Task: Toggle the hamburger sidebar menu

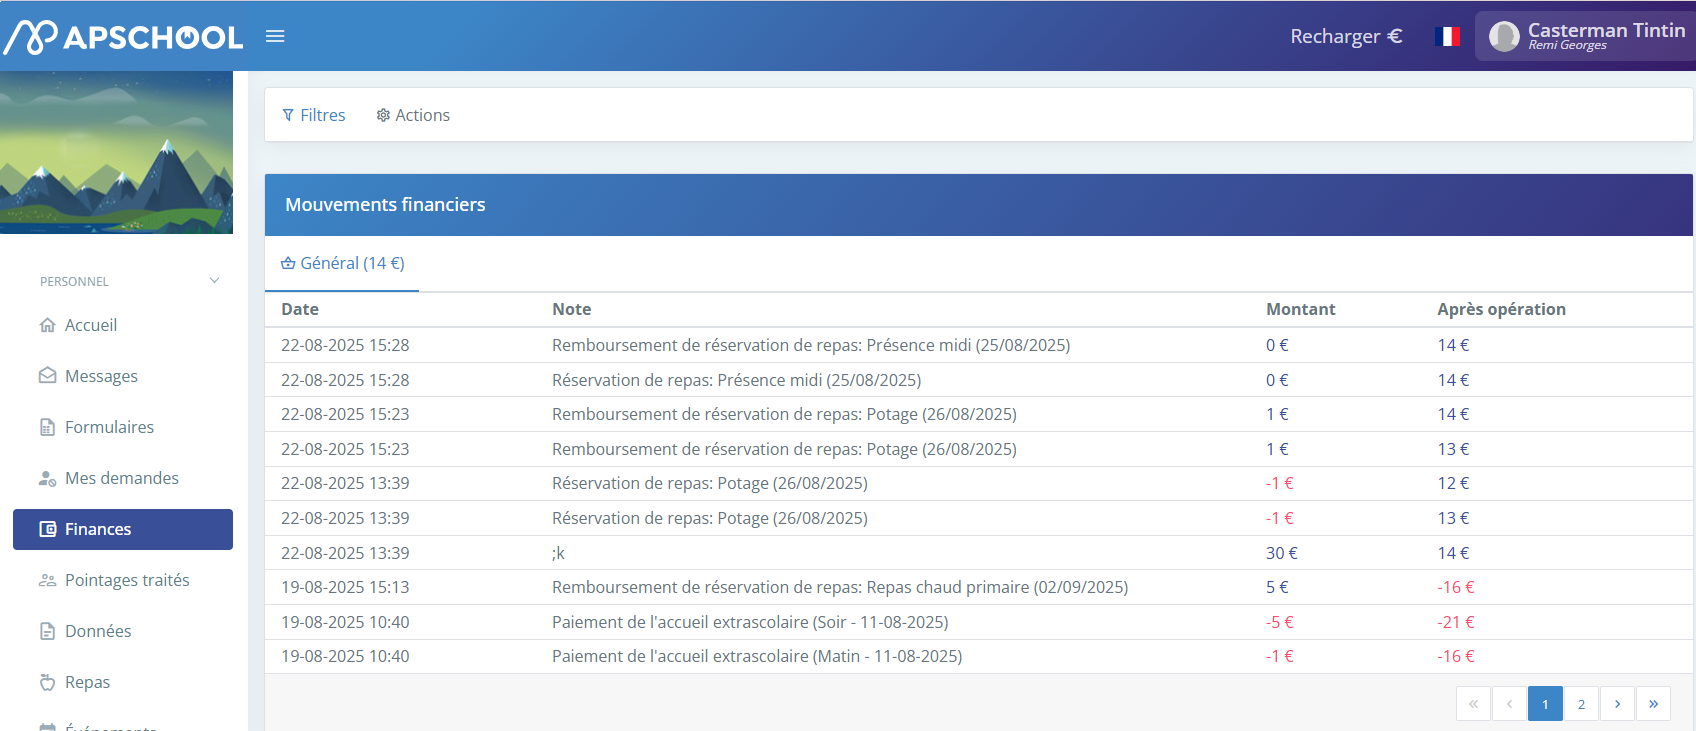Action: pos(275,37)
